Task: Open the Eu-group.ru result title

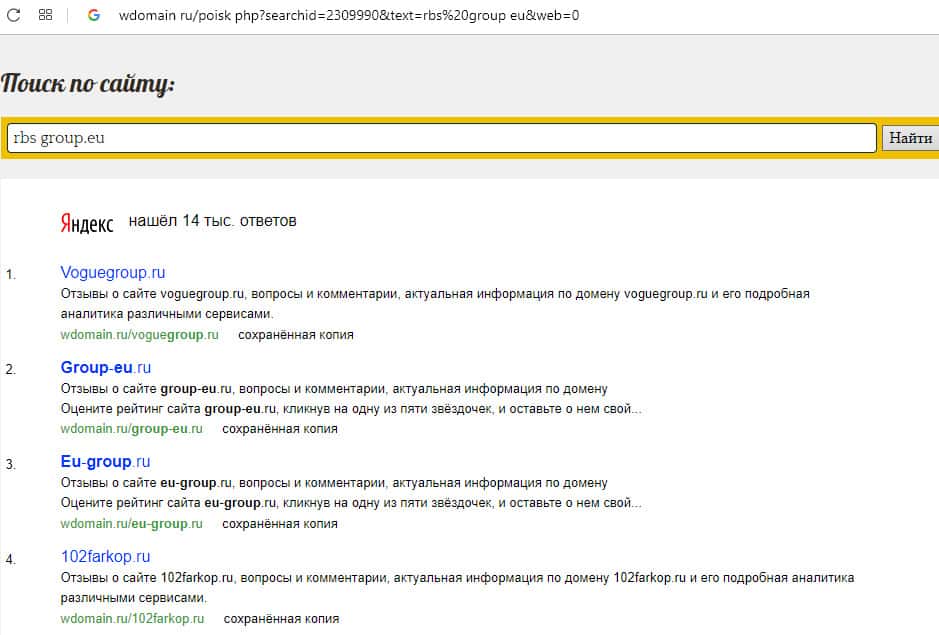Action: [x=105, y=461]
